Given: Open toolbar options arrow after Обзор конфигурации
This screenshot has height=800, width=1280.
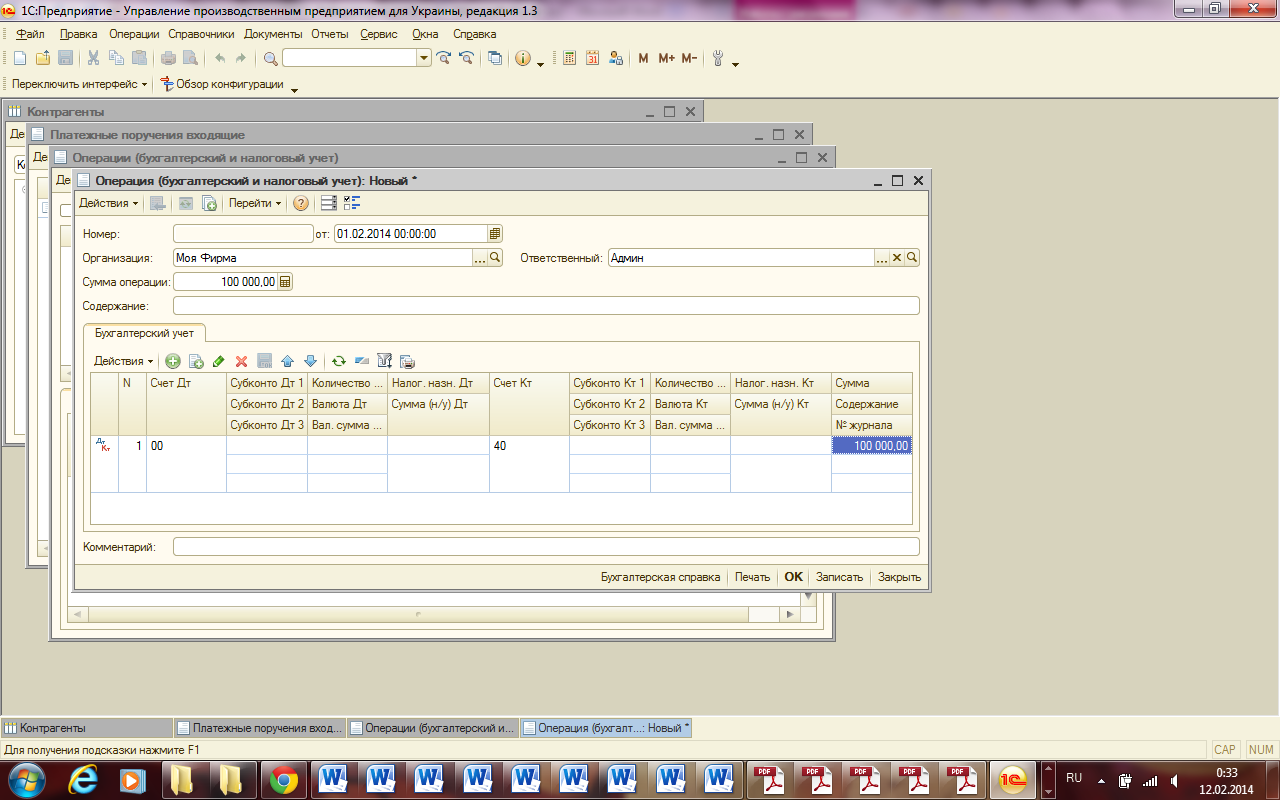Looking at the screenshot, I should tap(294, 90).
